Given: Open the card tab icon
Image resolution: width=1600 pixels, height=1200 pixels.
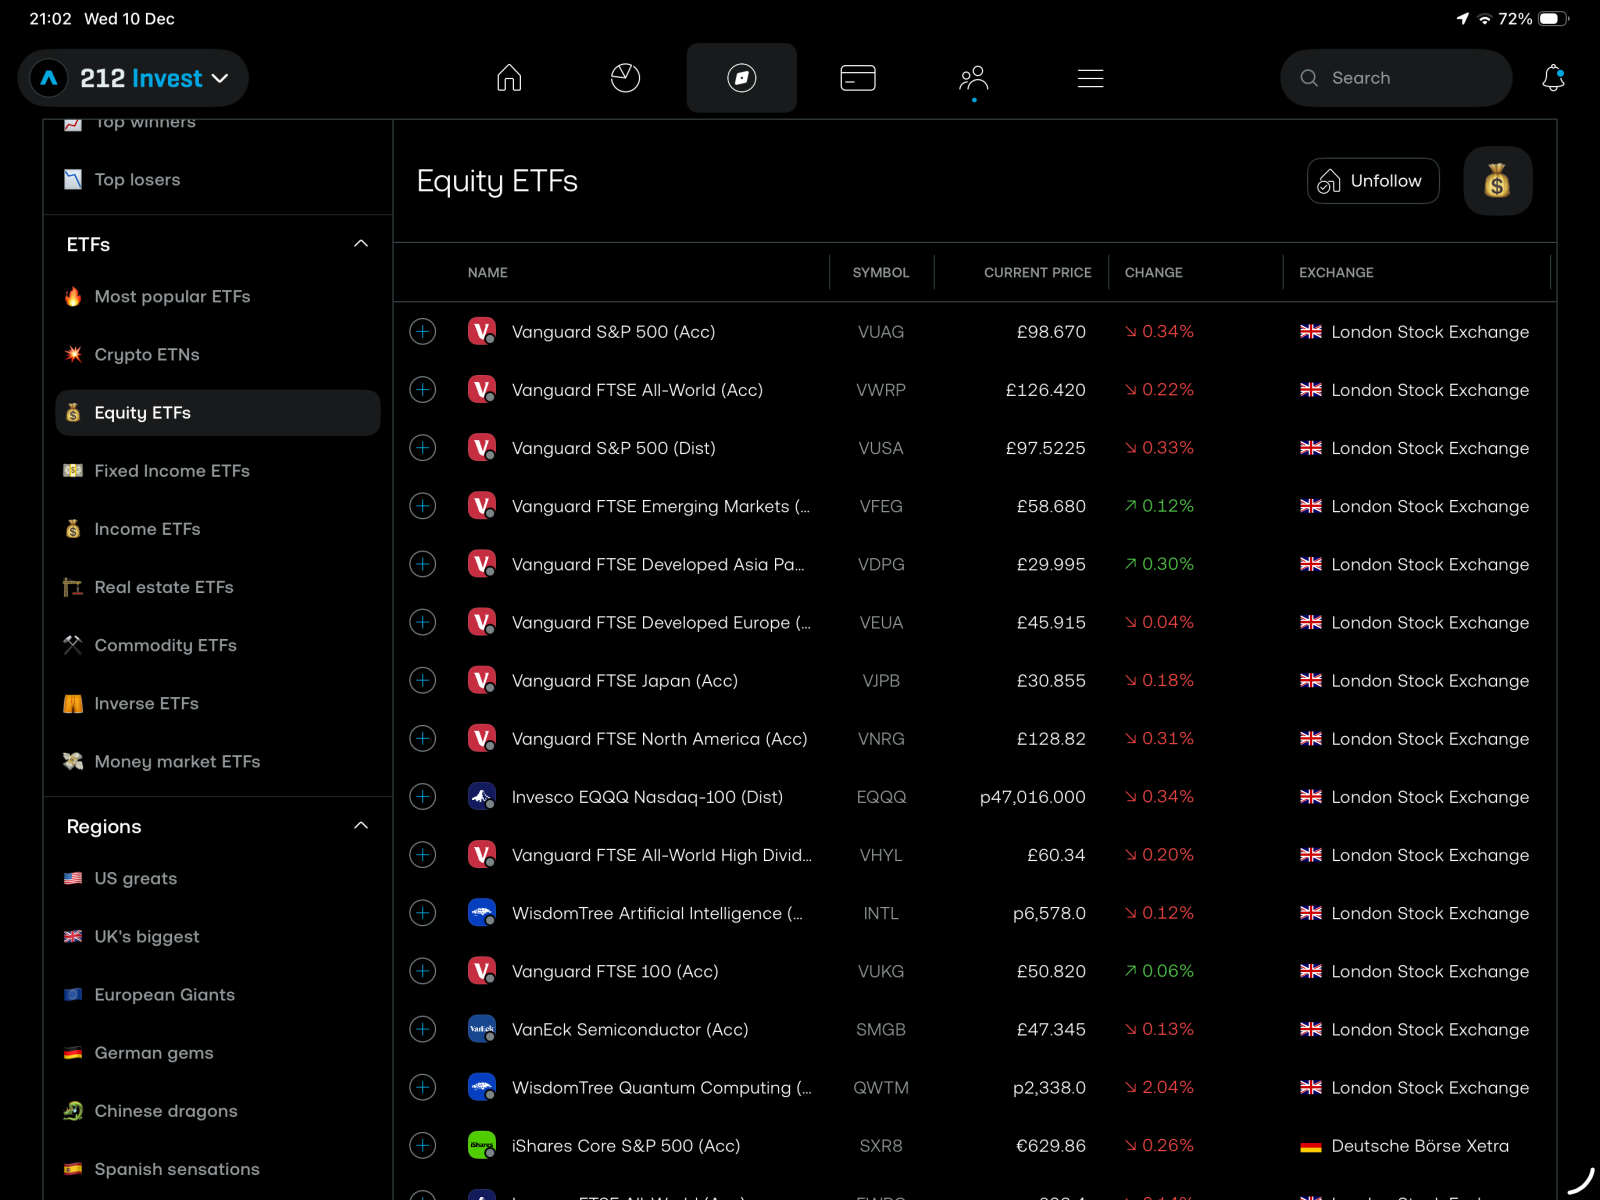Looking at the screenshot, I should (x=858, y=78).
